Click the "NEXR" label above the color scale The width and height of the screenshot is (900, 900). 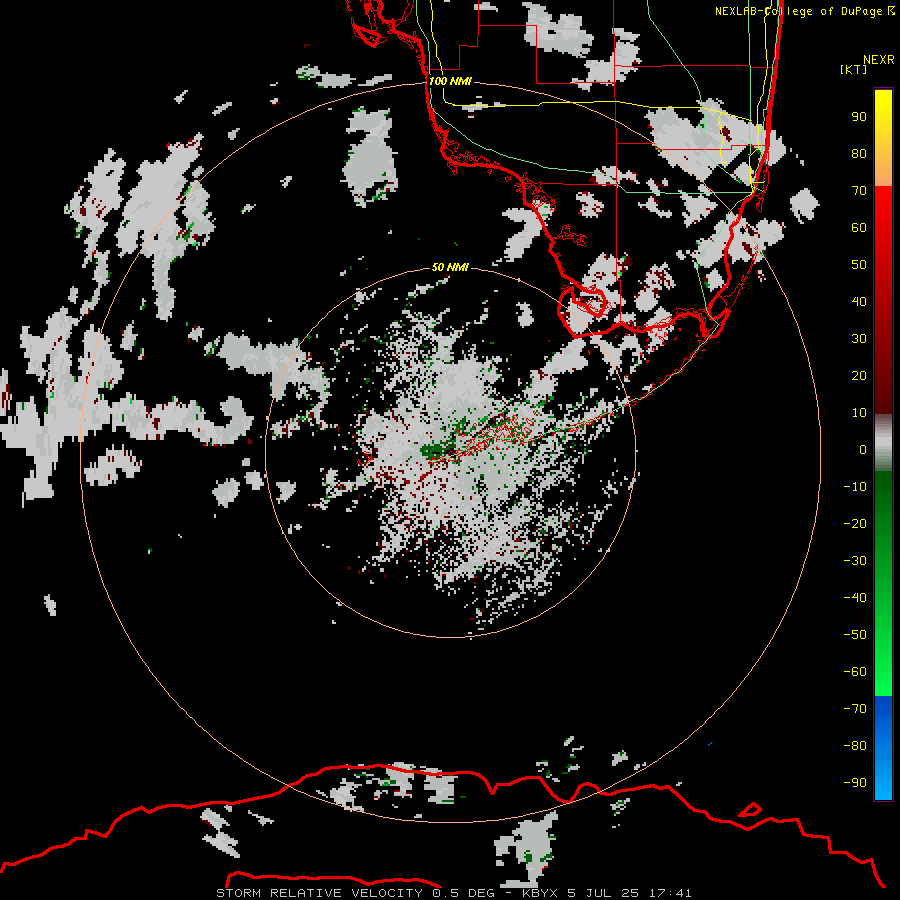879,60
